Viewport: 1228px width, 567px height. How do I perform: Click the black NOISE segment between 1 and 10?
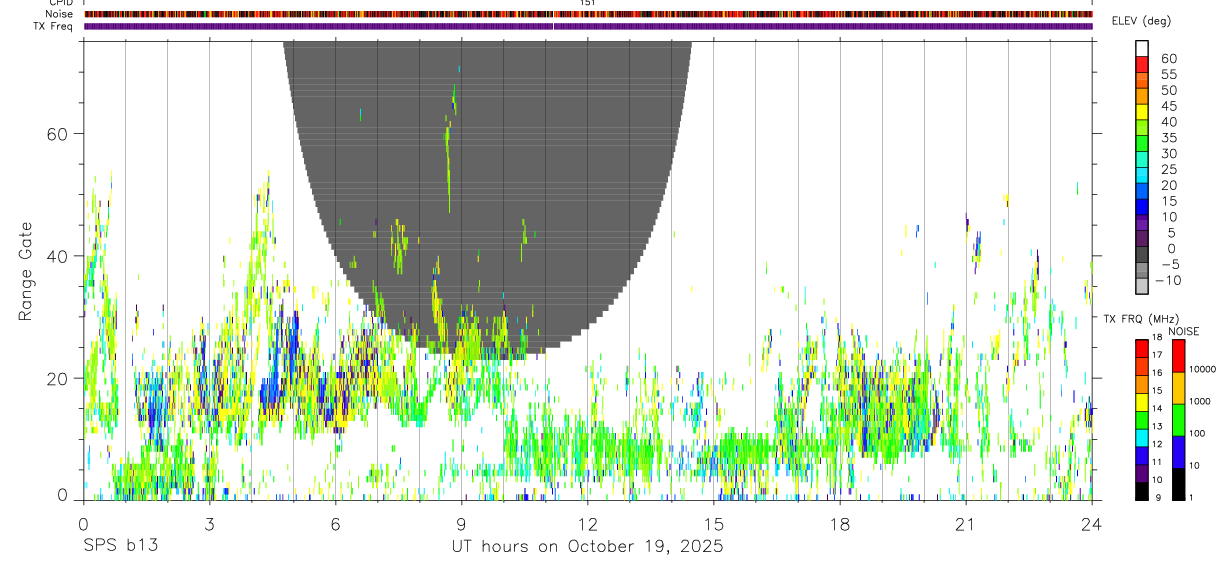pos(1179,484)
